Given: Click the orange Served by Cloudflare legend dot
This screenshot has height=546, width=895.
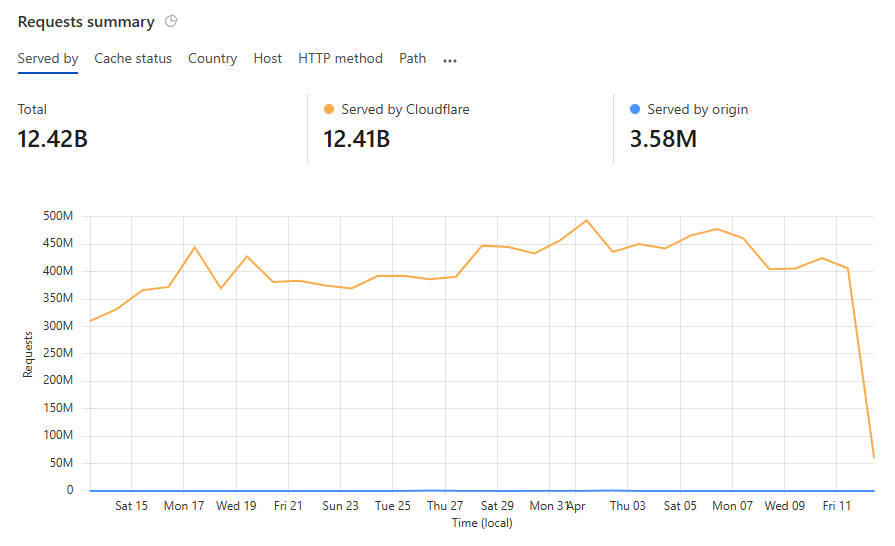Looking at the screenshot, I should [329, 109].
